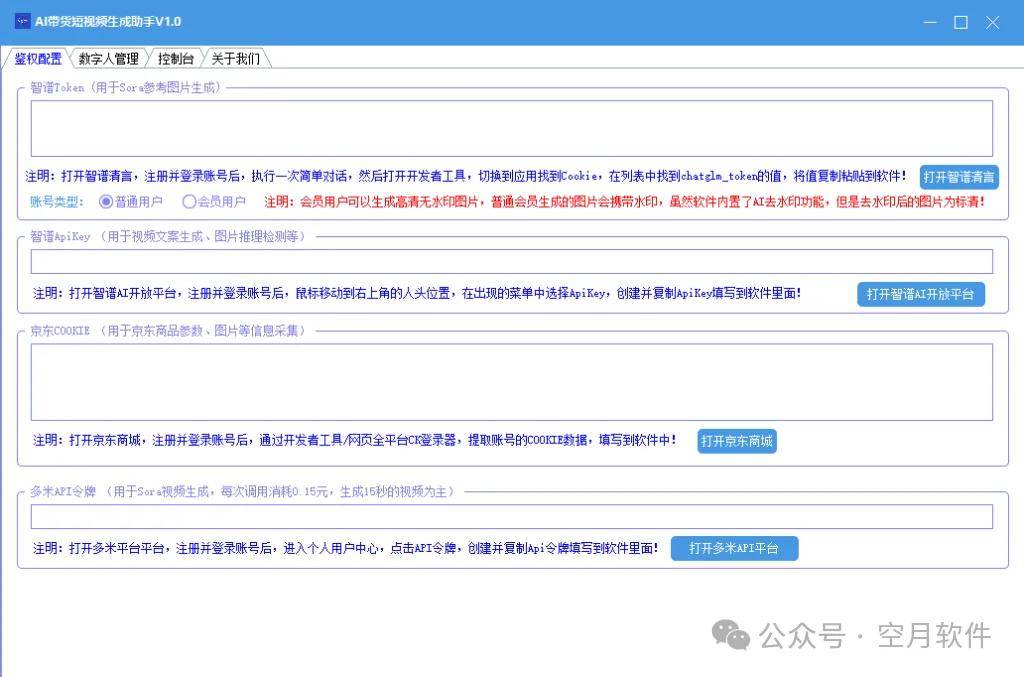Open the 数字人管理 tab
Screen dimensions: 1024x677
pos(109,59)
